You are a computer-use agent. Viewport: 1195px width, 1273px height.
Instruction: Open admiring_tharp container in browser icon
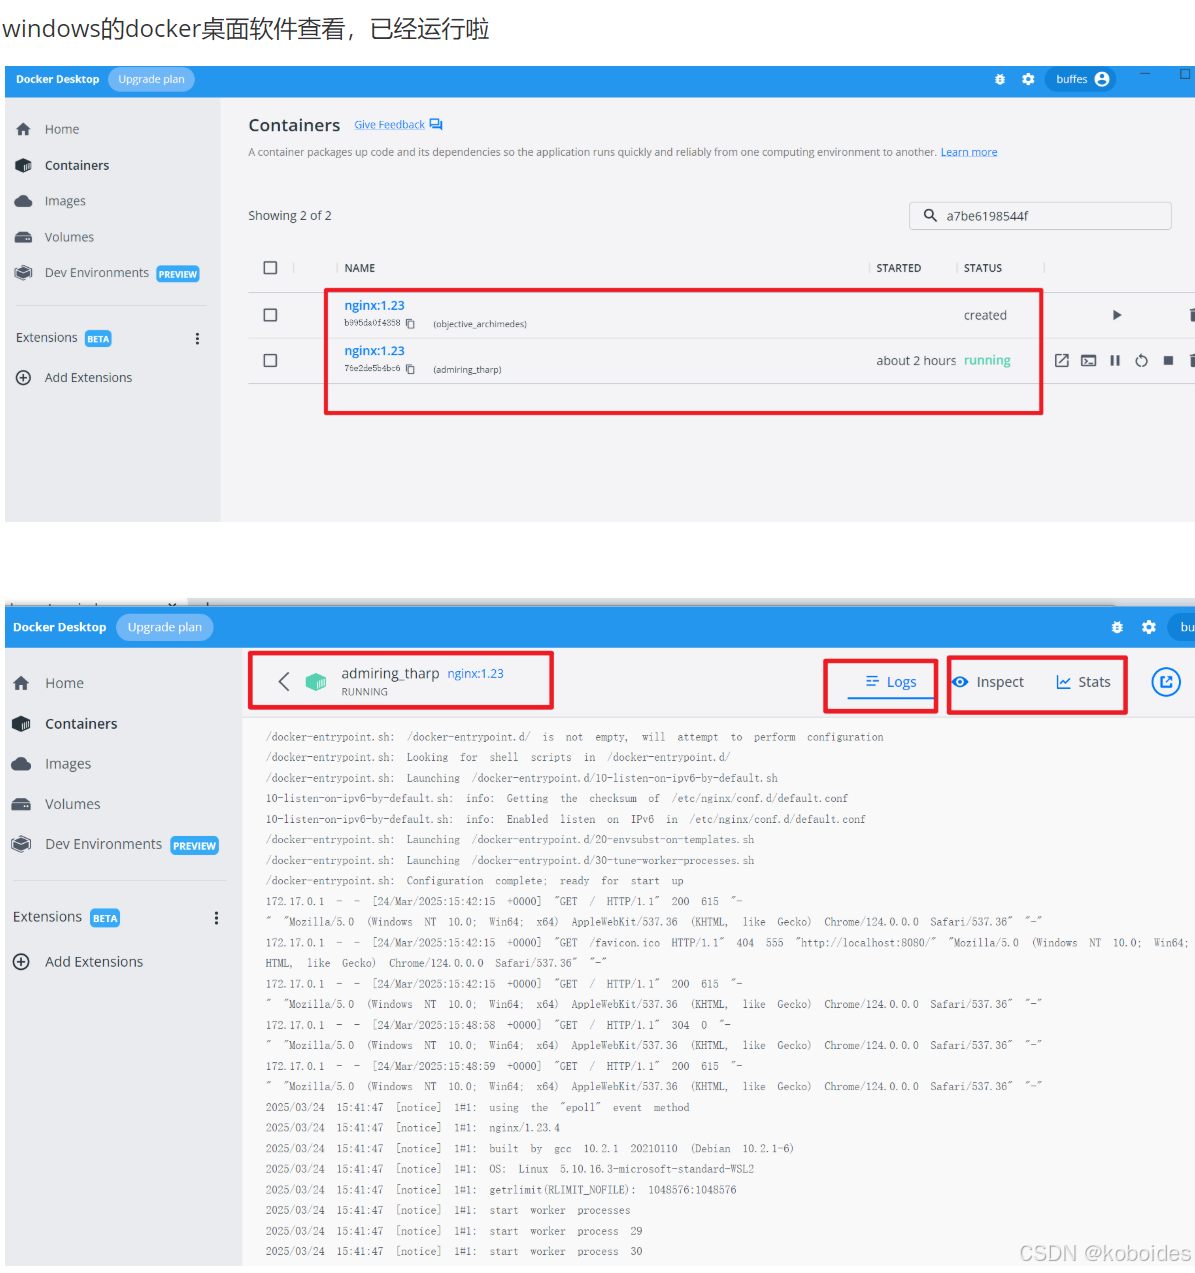pos(1062,361)
